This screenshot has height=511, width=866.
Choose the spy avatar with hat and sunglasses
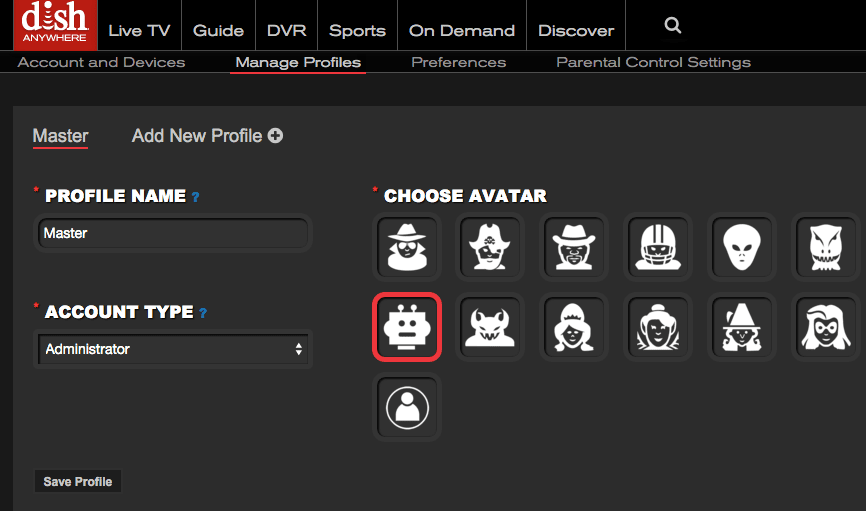tap(406, 245)
